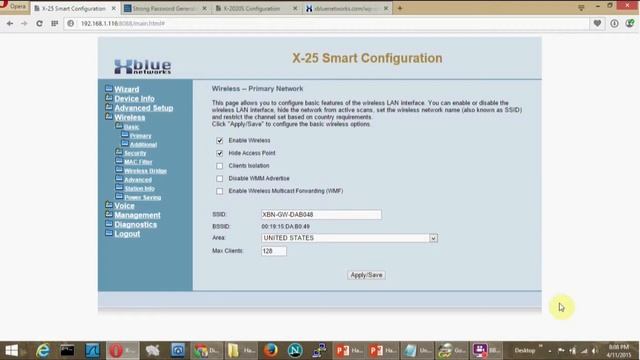Viewport: 640px width, 360px height.
Task: Click the network signal tray icon
Action: coord(584,351)
